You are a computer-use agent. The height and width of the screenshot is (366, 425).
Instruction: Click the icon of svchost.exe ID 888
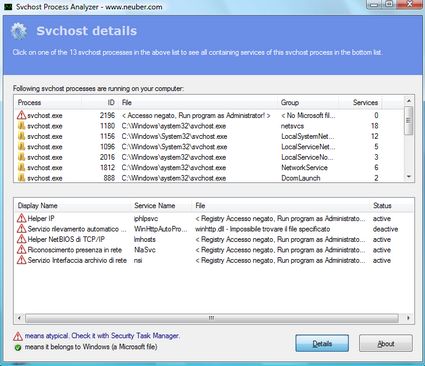[x=21, y=178]
